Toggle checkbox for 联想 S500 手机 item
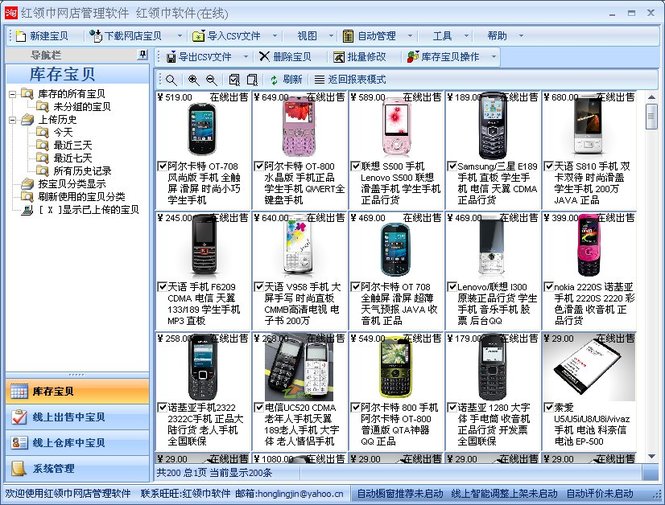The image size is (665, 505). click(x=355, y=165)
